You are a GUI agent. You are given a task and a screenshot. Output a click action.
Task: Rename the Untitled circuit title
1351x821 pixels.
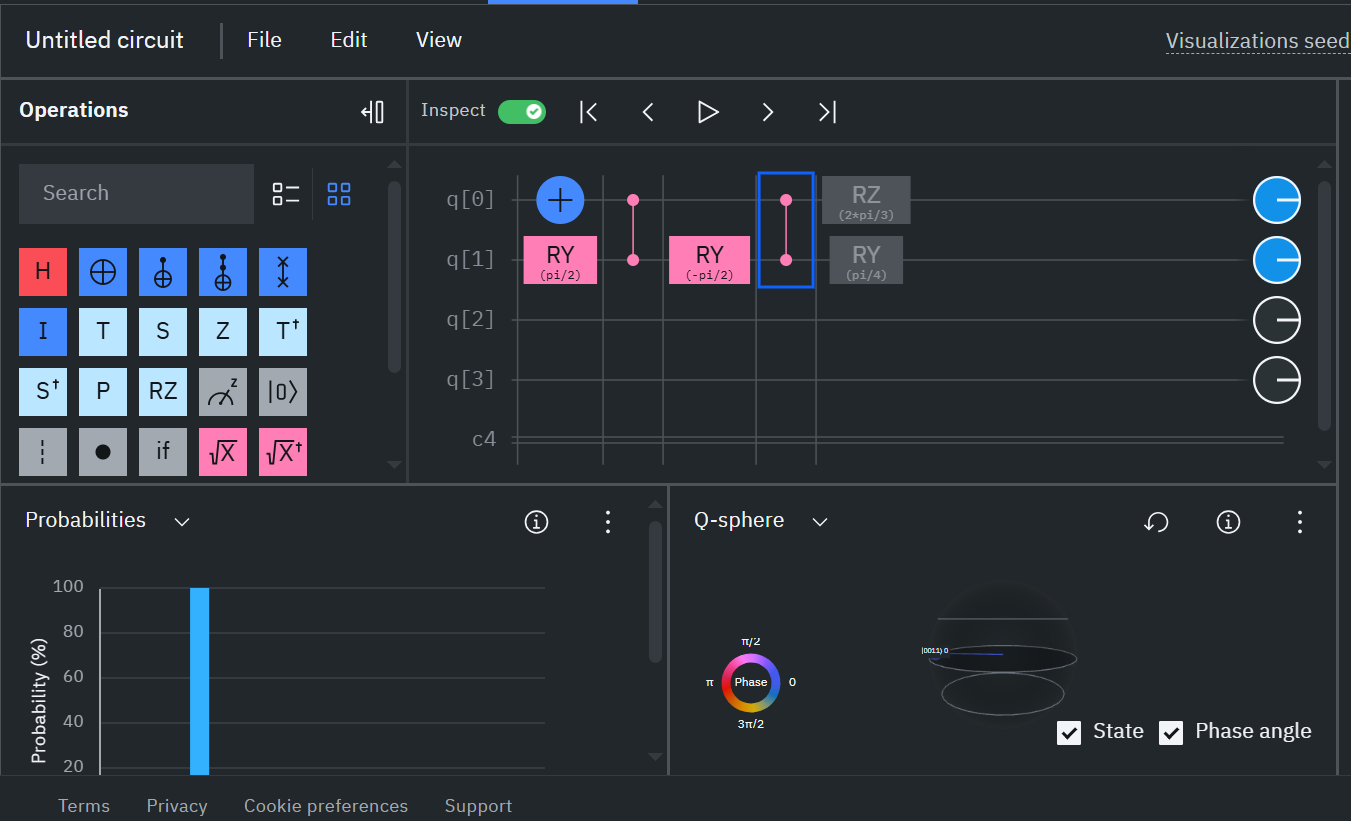(x=105, y=40)
